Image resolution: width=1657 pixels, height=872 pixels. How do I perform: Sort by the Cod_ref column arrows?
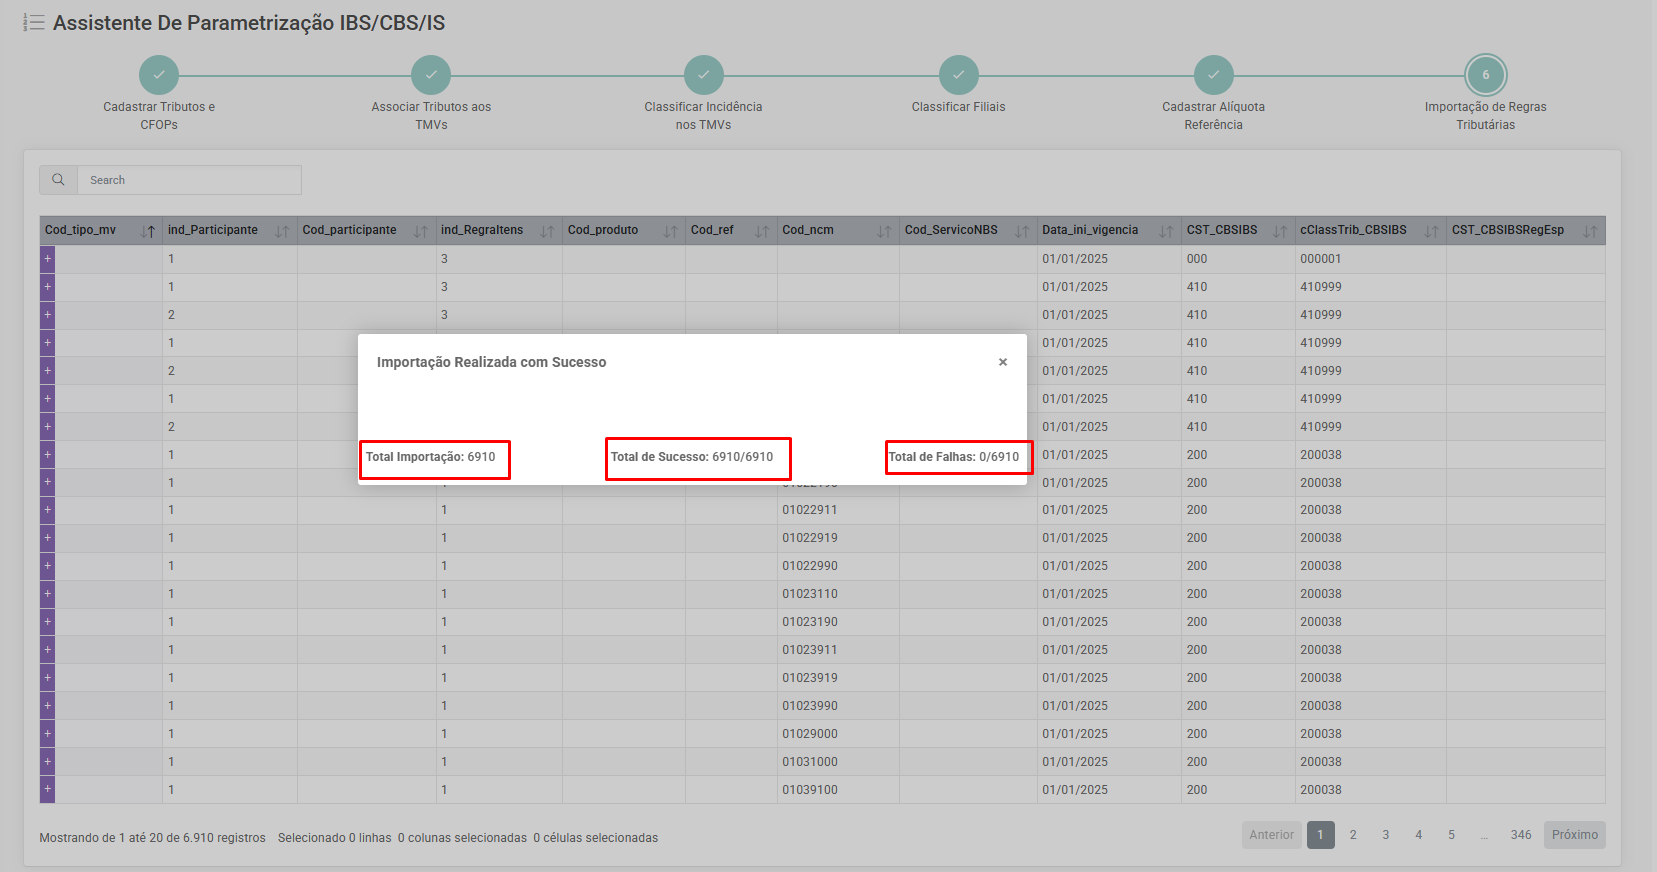click(762, 231)
